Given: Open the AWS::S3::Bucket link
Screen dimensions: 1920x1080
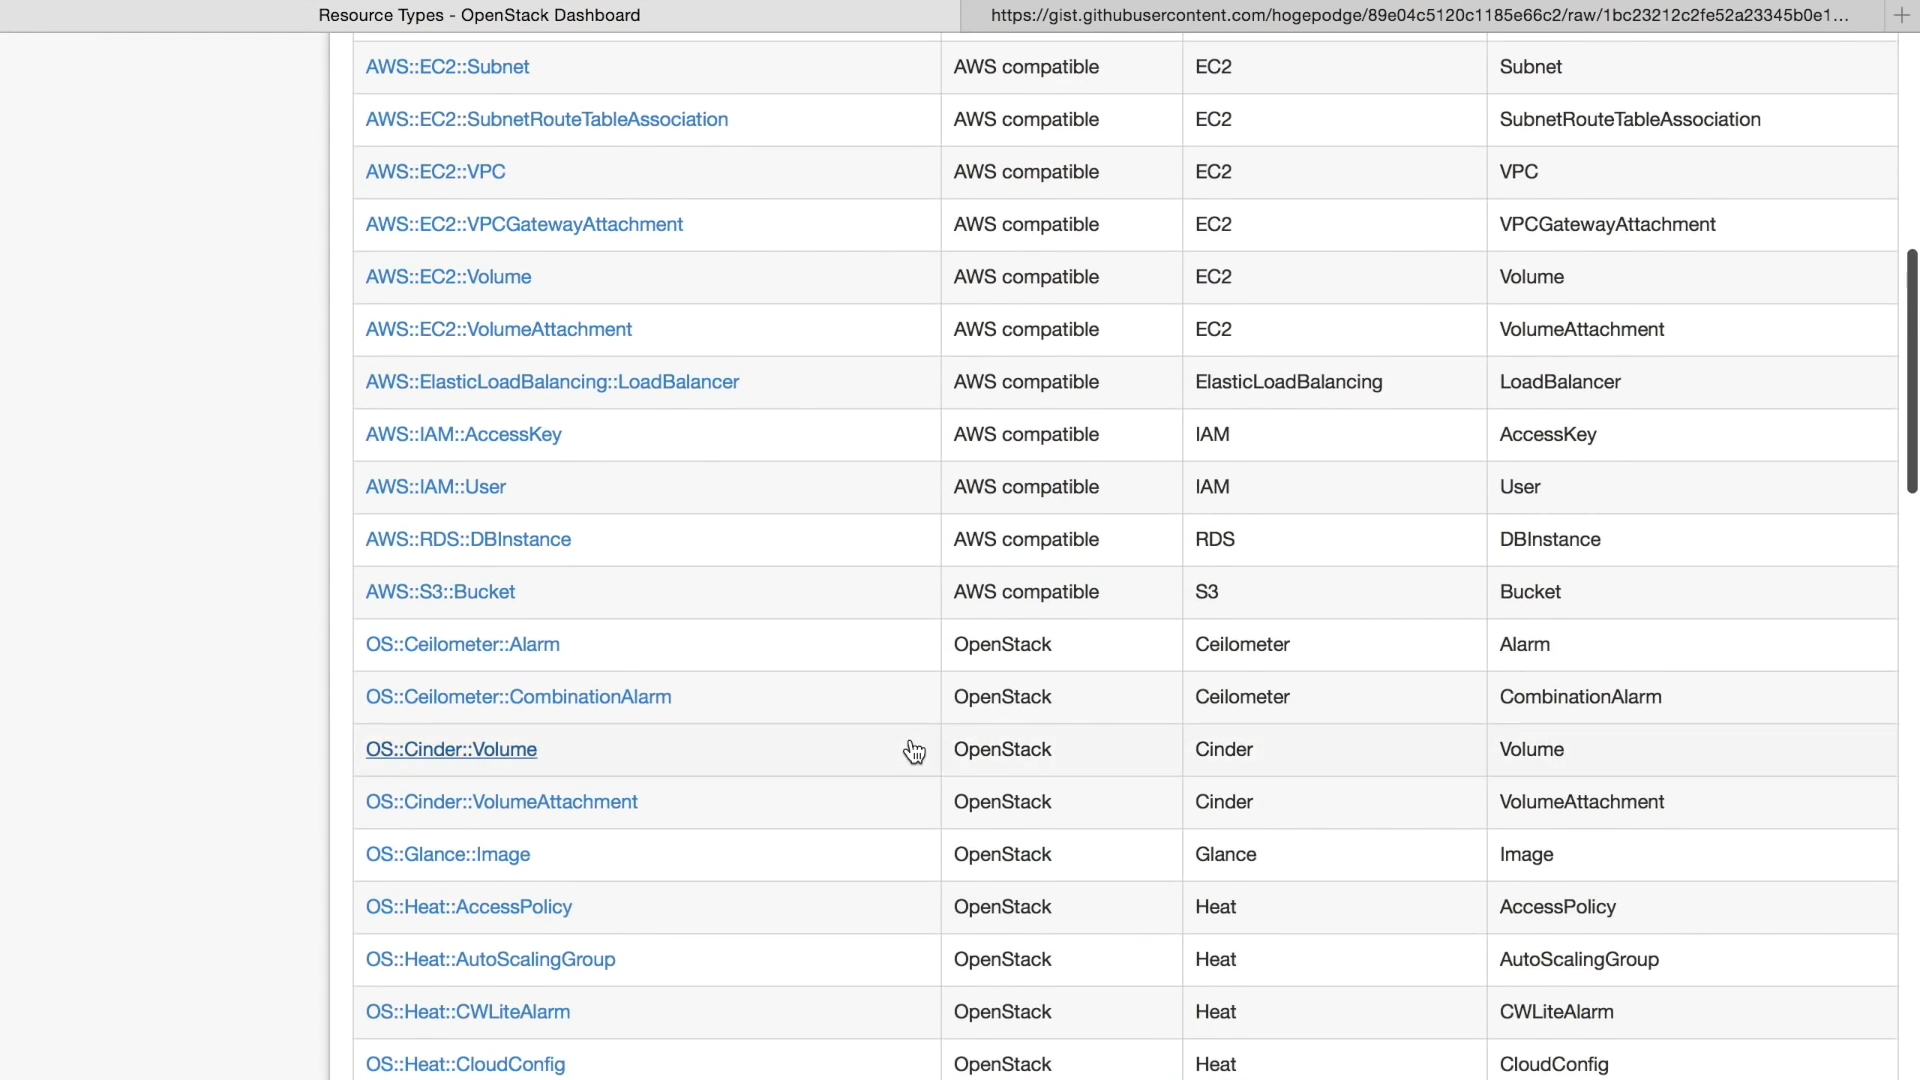Looking at the screenshot, I should point(440,592).
